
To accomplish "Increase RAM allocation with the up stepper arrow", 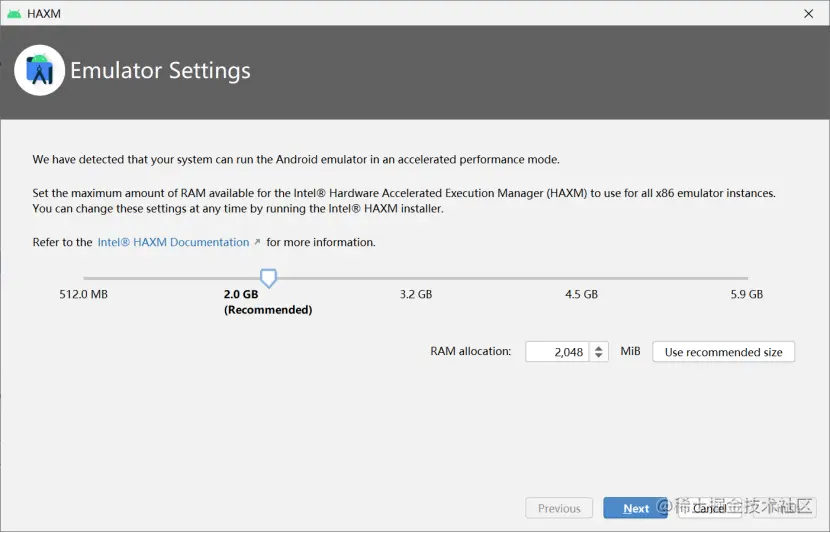I will click(x=599, y=348).
